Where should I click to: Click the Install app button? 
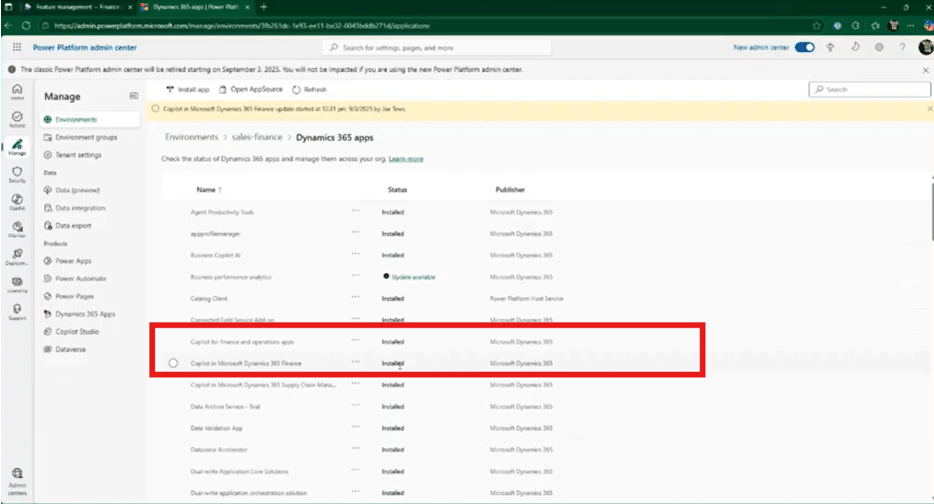pos(187,89)
